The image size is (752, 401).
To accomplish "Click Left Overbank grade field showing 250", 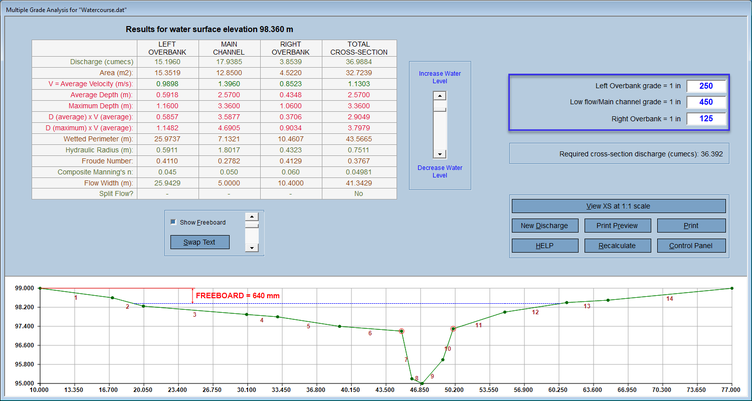I will pos(706,86).
